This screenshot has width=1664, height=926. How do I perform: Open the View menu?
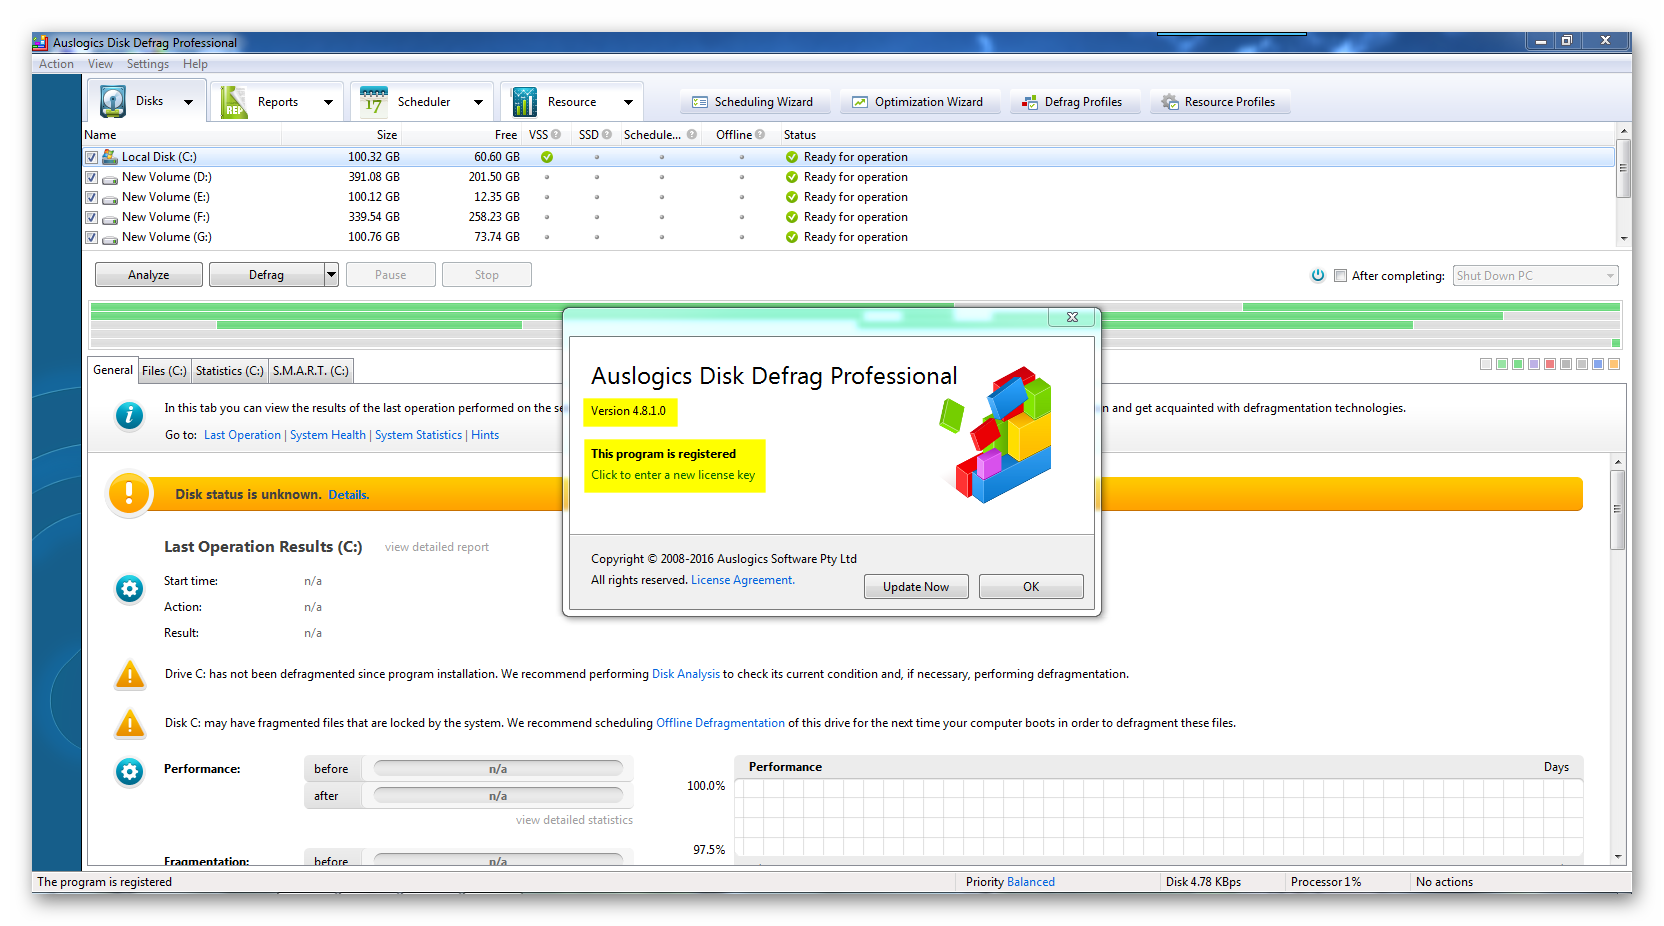pyautogui.click(x=100, y=64)
